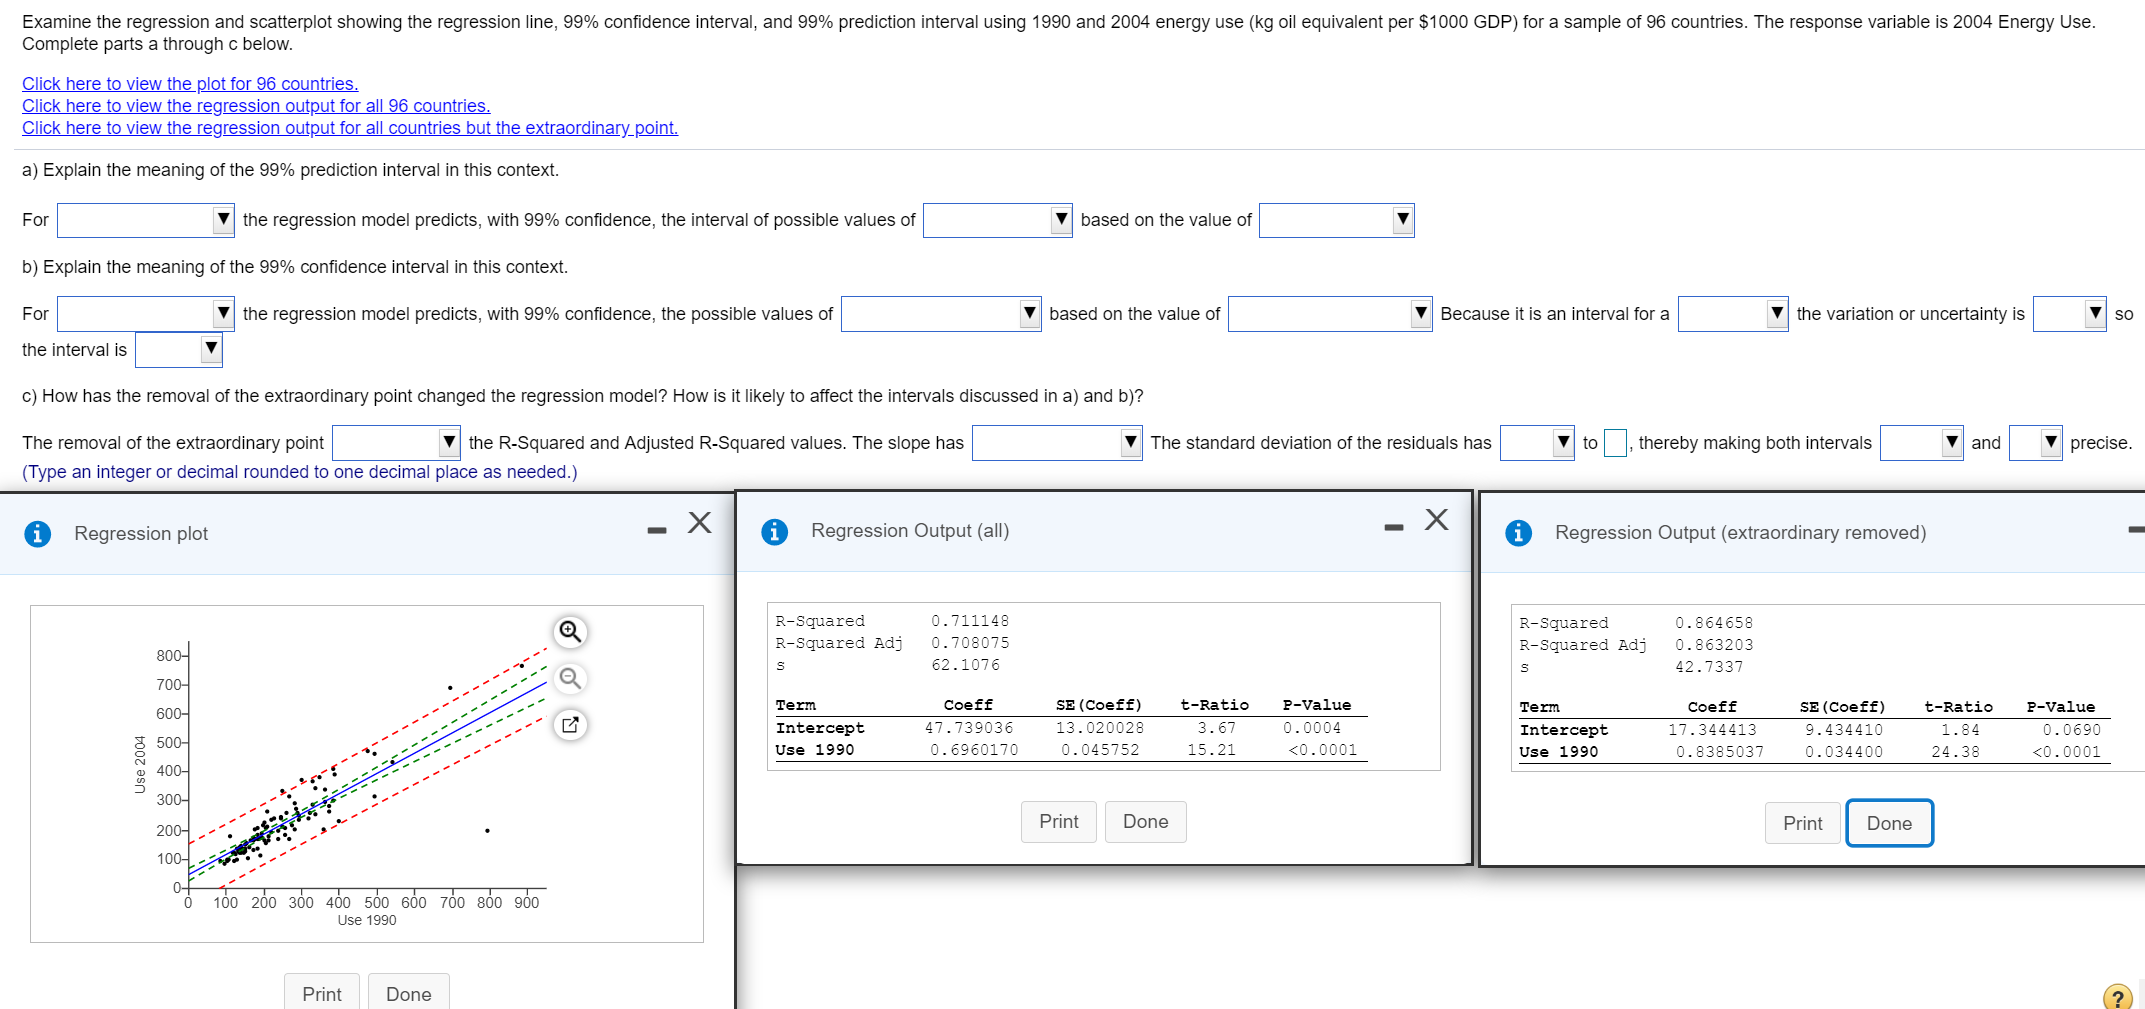
Task: Open part a's first dropdown after "For"
Action: click(146, 220)
